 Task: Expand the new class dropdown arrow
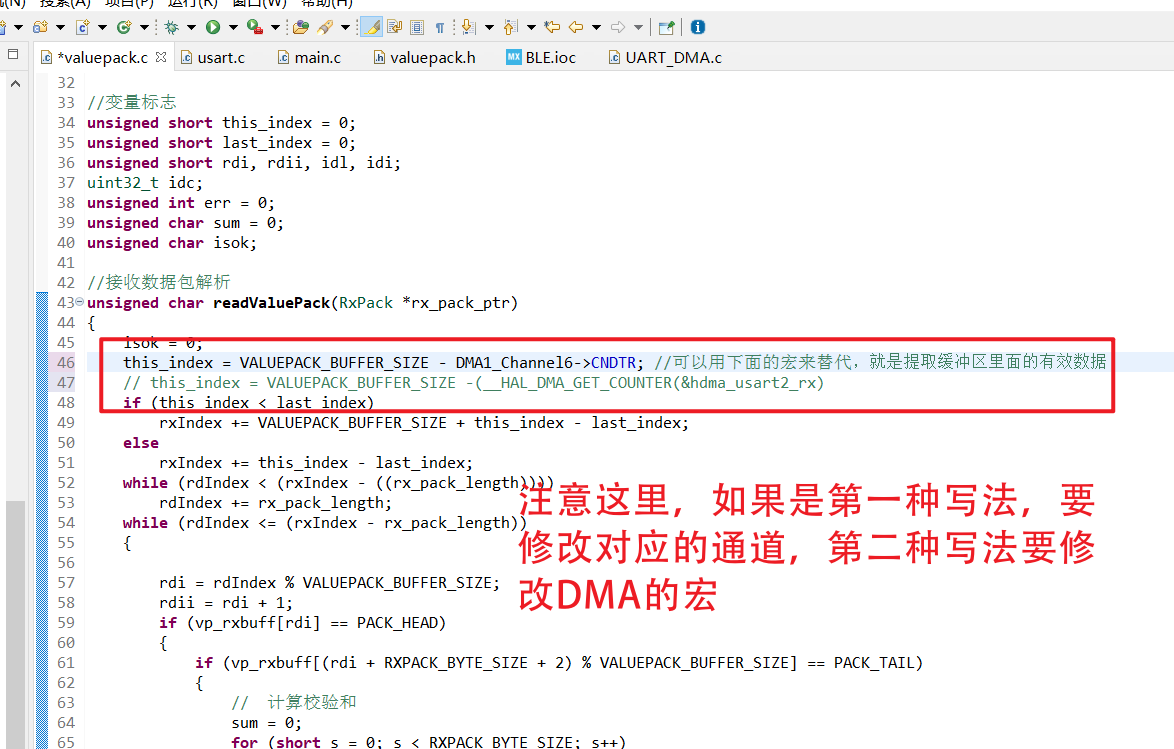click(x=145, y=28)
